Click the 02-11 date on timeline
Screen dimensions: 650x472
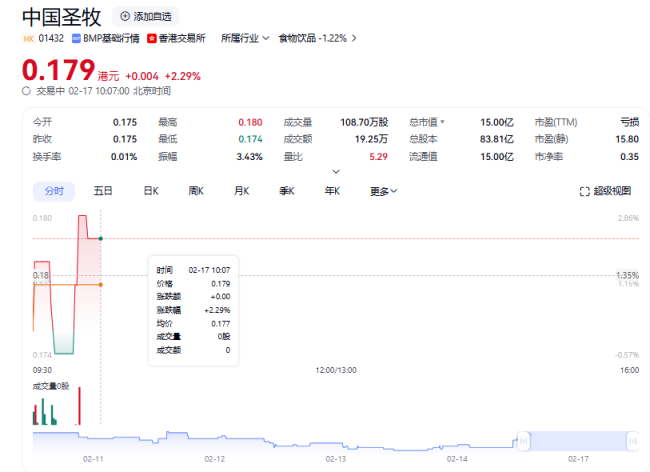[93, 459]
